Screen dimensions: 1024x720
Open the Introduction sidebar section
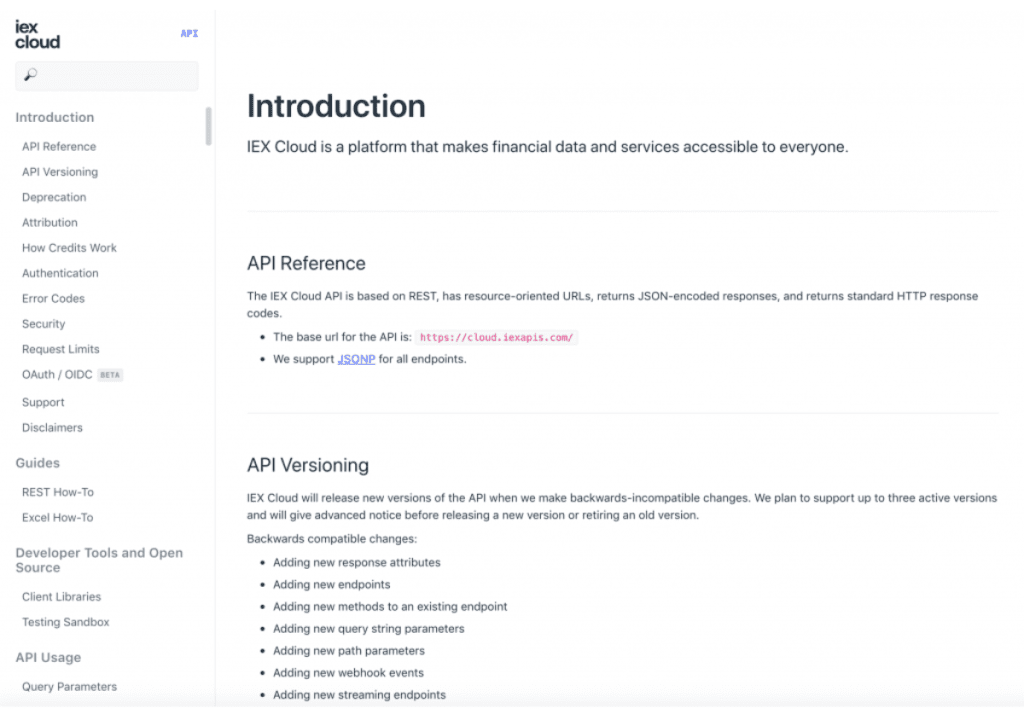pos(55,117)
